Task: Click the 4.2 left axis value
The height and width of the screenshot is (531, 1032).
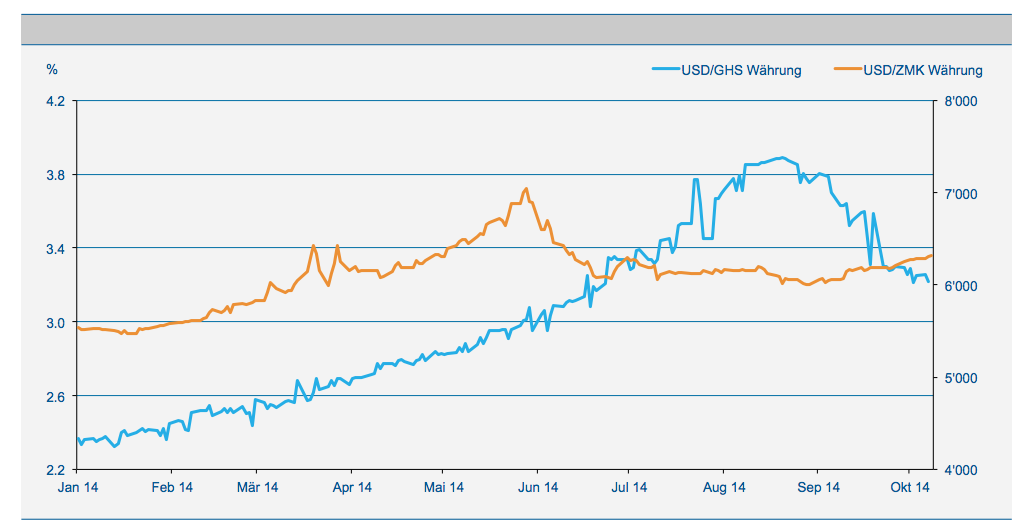Action: pos(55,101)
